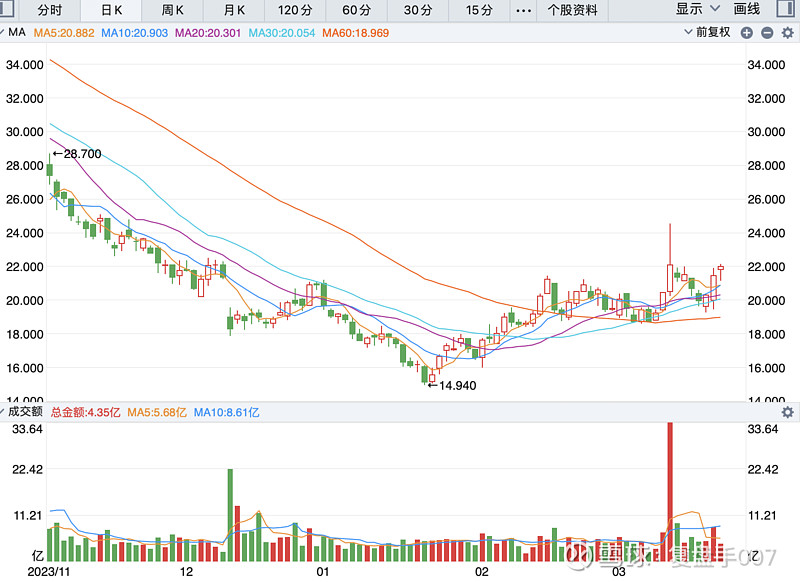Collapse the MA indicator chevron
The height and width of the screenshot is (582, 800).
[x=3, y=32]
